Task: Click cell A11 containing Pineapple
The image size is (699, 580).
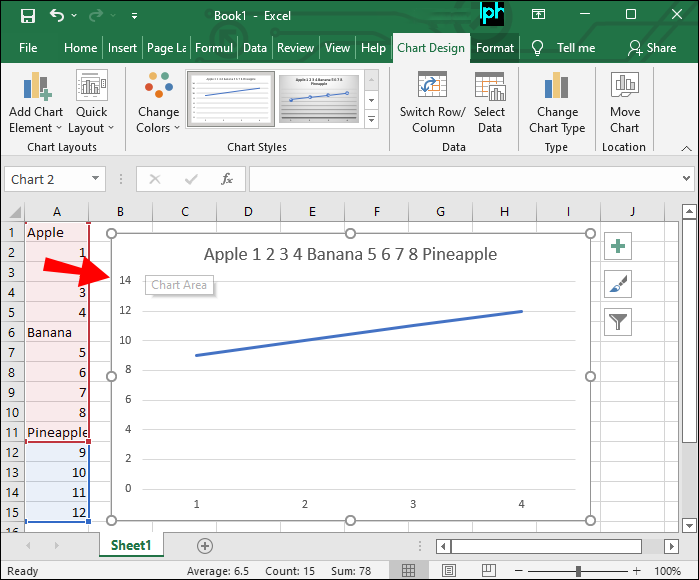Action: click(57, 432)
